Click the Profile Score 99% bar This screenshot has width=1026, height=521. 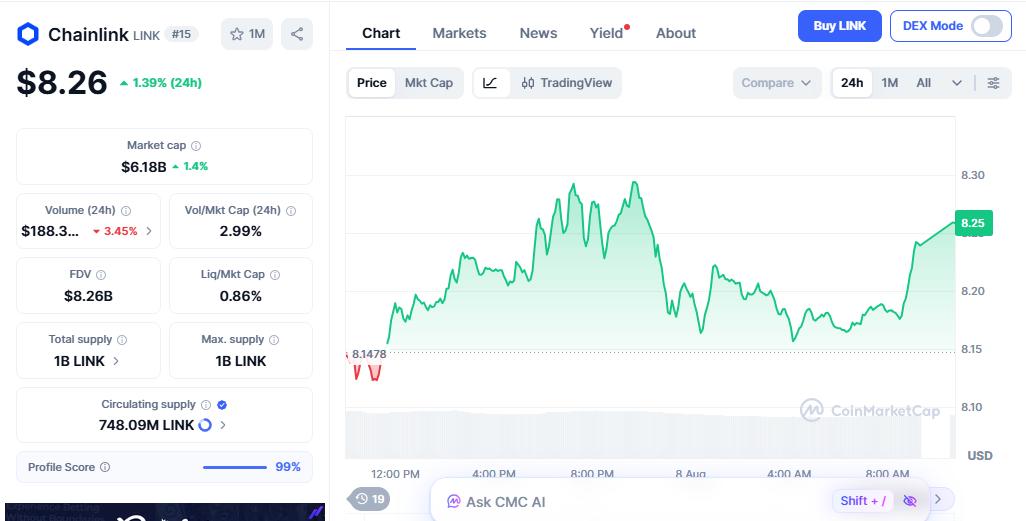pos(235,467)
